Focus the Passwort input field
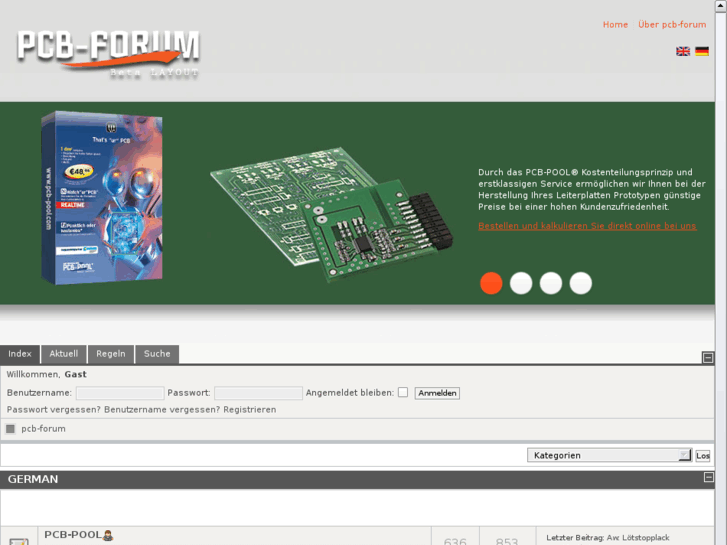Image resolution: width=727 pixels, height=545 pixels. tap(258, 393)
